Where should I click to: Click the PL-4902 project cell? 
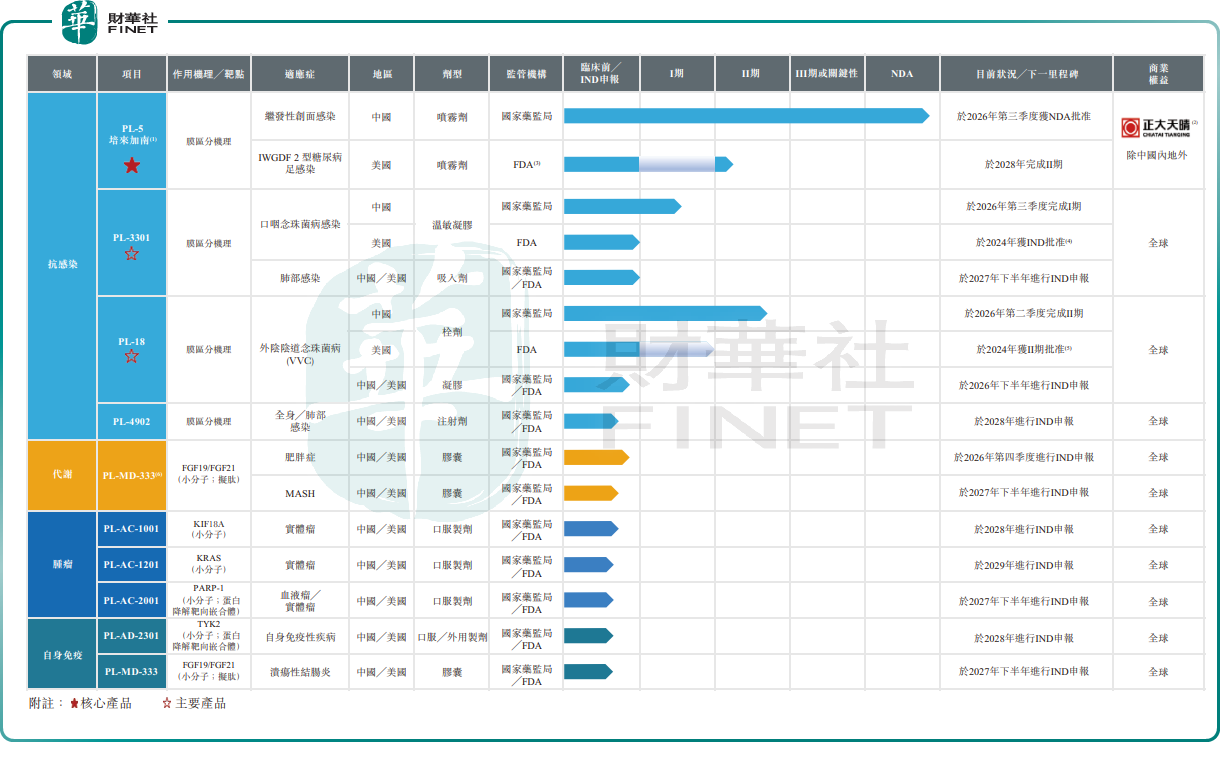point(132,421)
